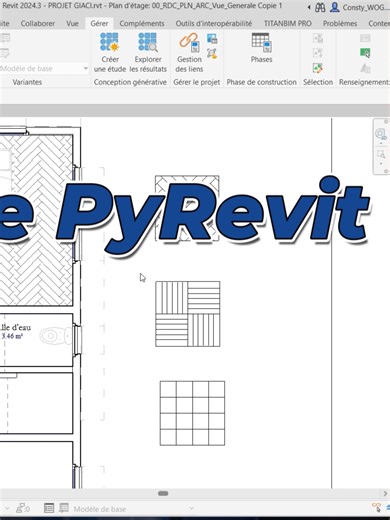Open the Problèmes tab
The width and height of the screenshot is (390, 520).
(340, 23)
